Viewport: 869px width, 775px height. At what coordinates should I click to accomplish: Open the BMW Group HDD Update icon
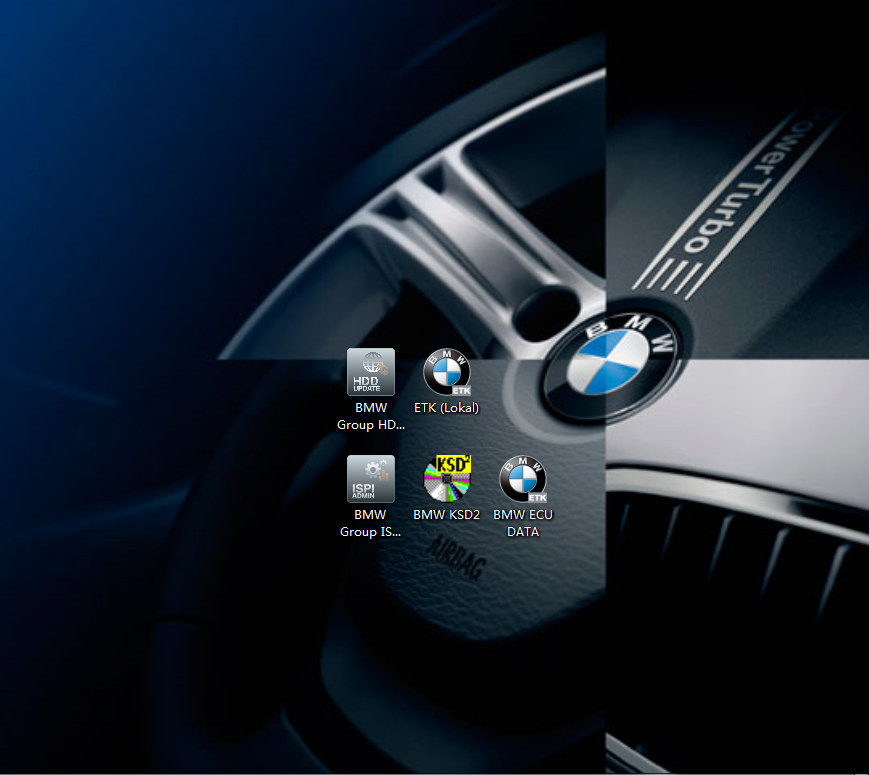pyautogui.click(x=371, y=371)
